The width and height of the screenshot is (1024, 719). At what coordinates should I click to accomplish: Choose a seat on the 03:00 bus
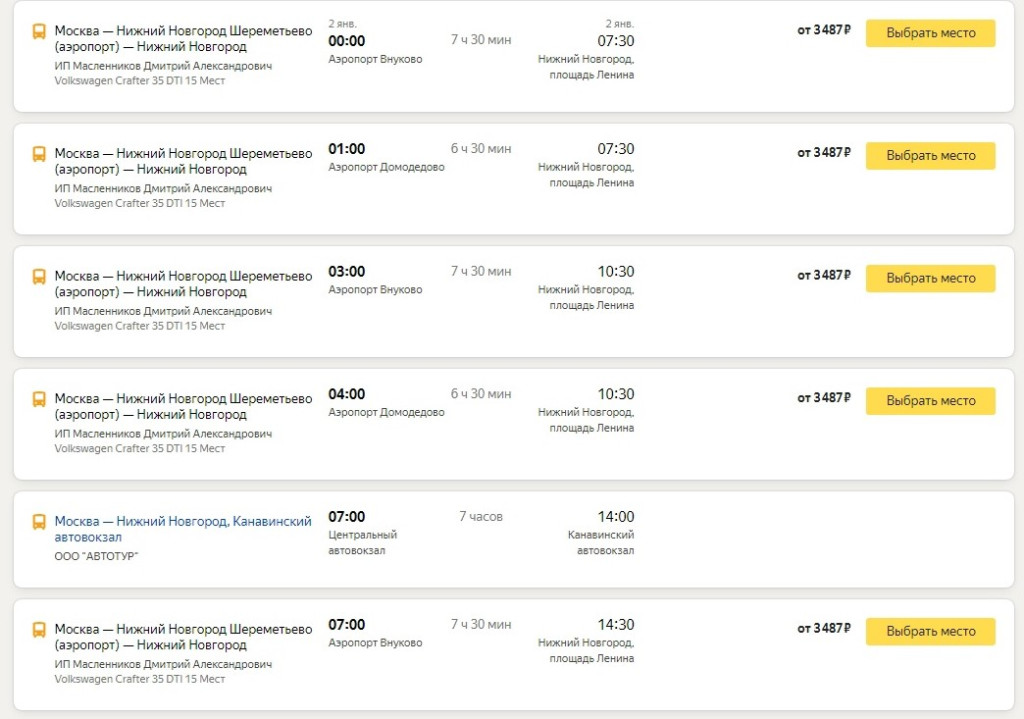tap(930, 278)
